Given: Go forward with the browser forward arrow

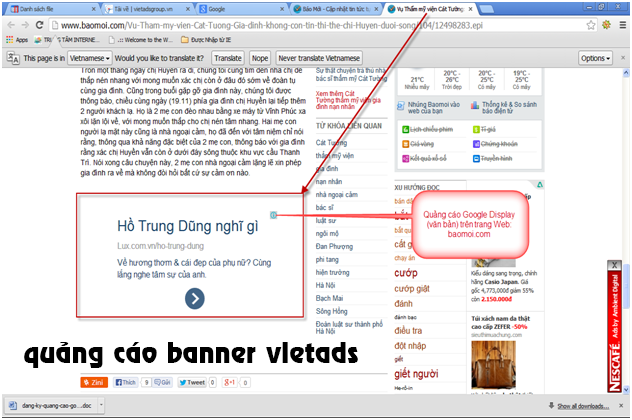Looking at the screenshot, I should pos(25,25).
